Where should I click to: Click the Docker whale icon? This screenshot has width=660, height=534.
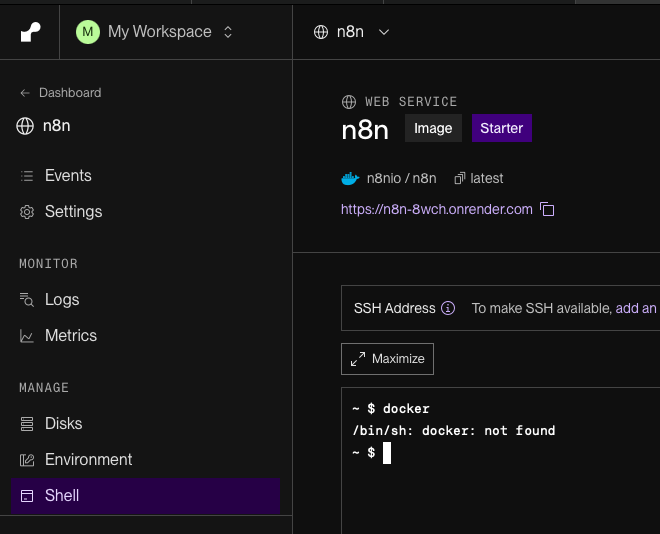[x=350, y=179]
